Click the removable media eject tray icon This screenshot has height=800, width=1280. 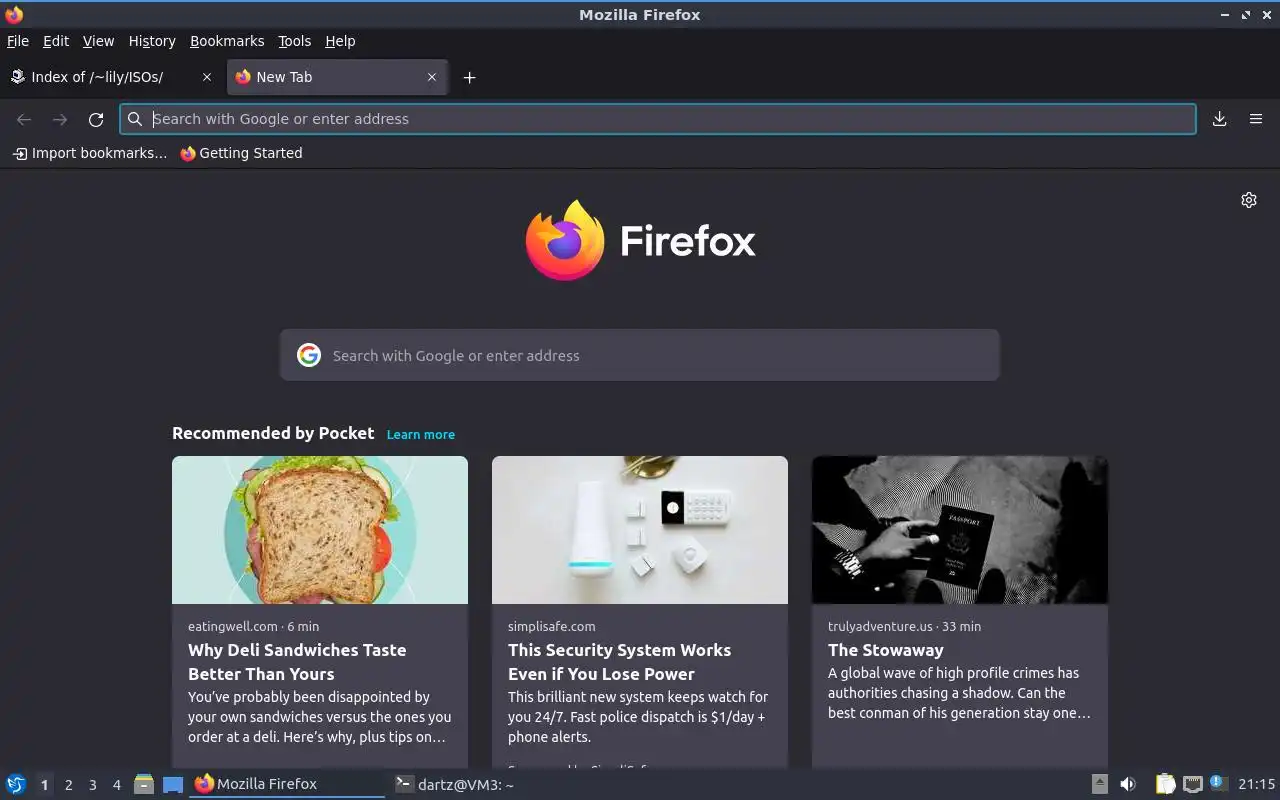click(1099, 784)
